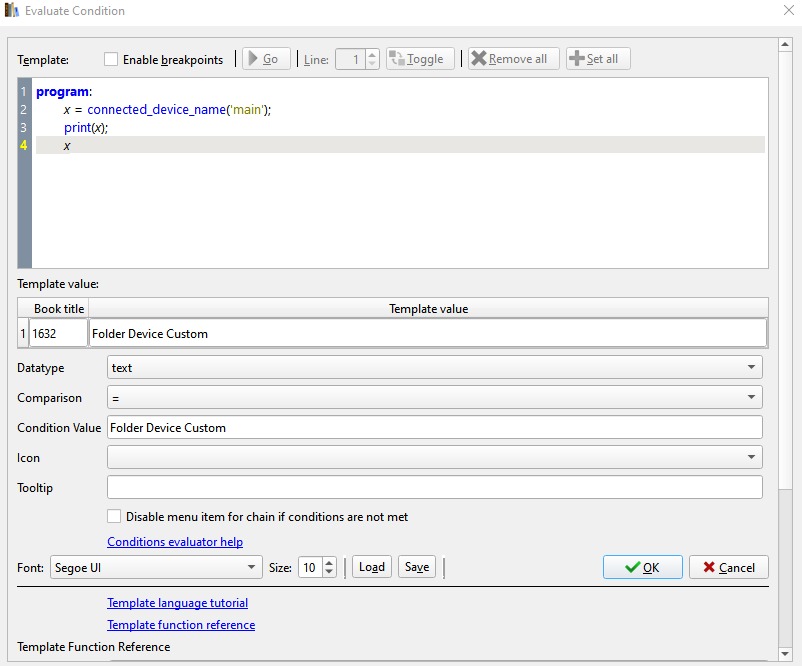Click the Book title column header

pos(59,309)
